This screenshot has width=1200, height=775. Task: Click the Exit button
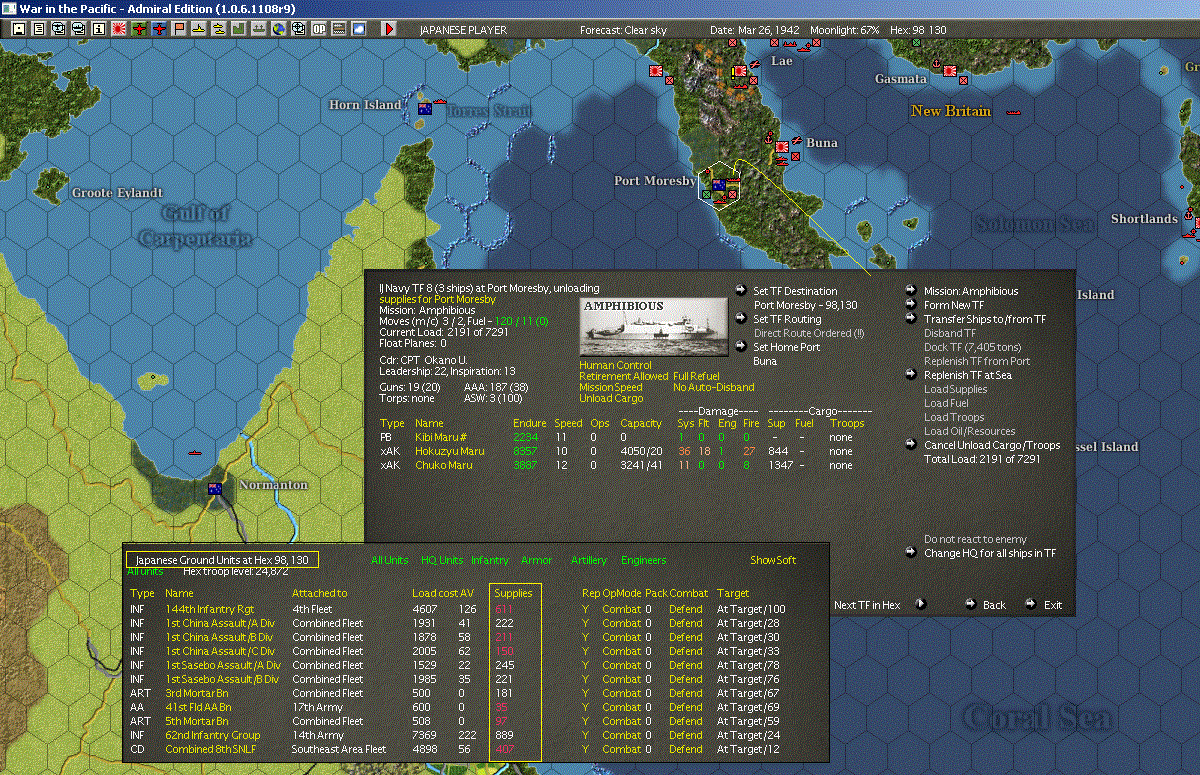1053,604
